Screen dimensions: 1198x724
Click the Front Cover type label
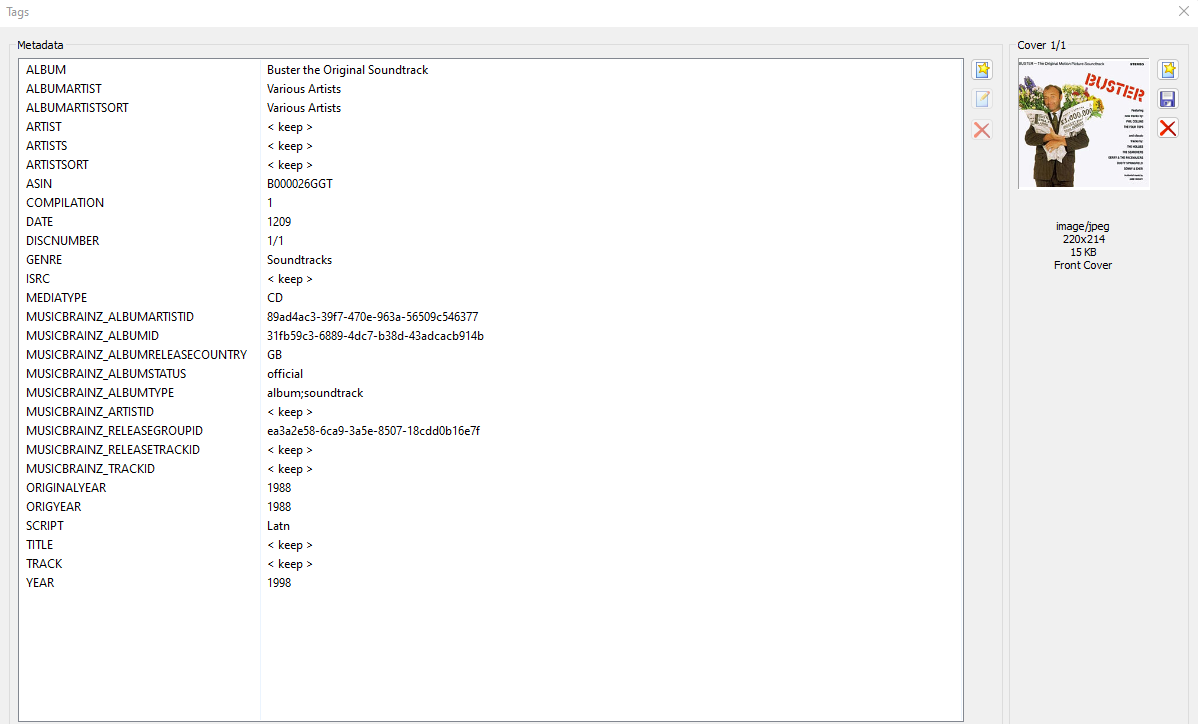(x=1082, y=264)
